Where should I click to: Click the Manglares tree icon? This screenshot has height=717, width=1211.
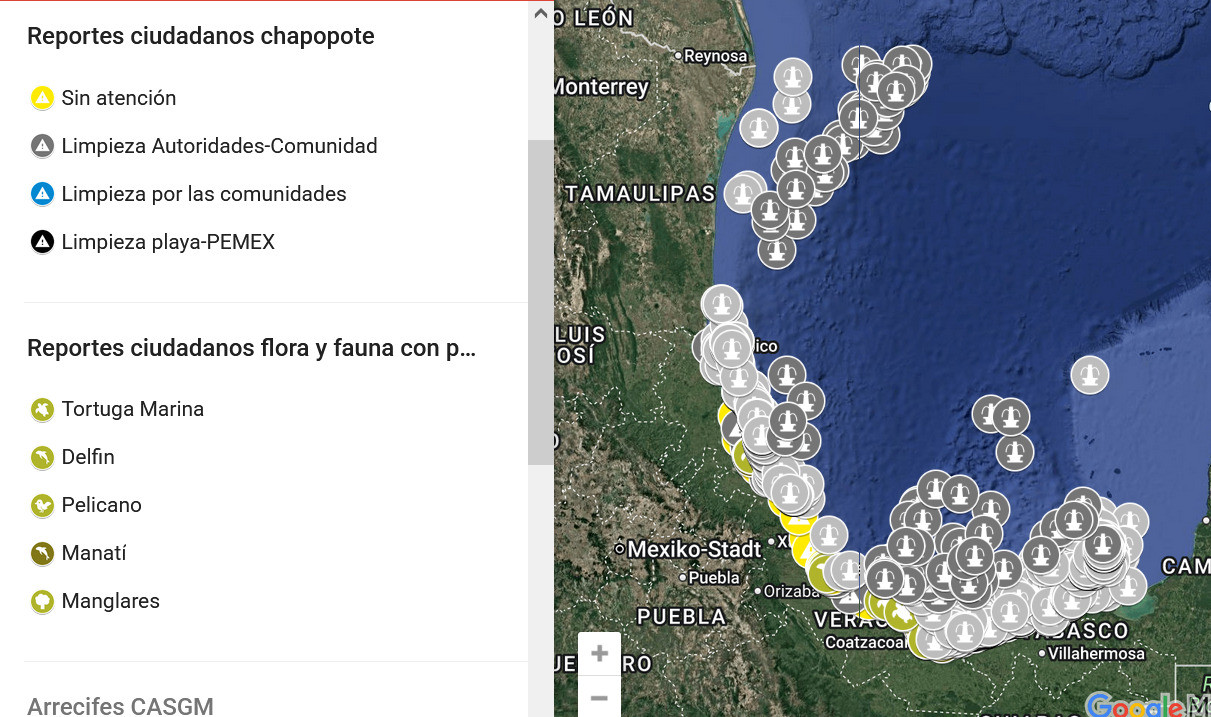(x=42, y=601)
